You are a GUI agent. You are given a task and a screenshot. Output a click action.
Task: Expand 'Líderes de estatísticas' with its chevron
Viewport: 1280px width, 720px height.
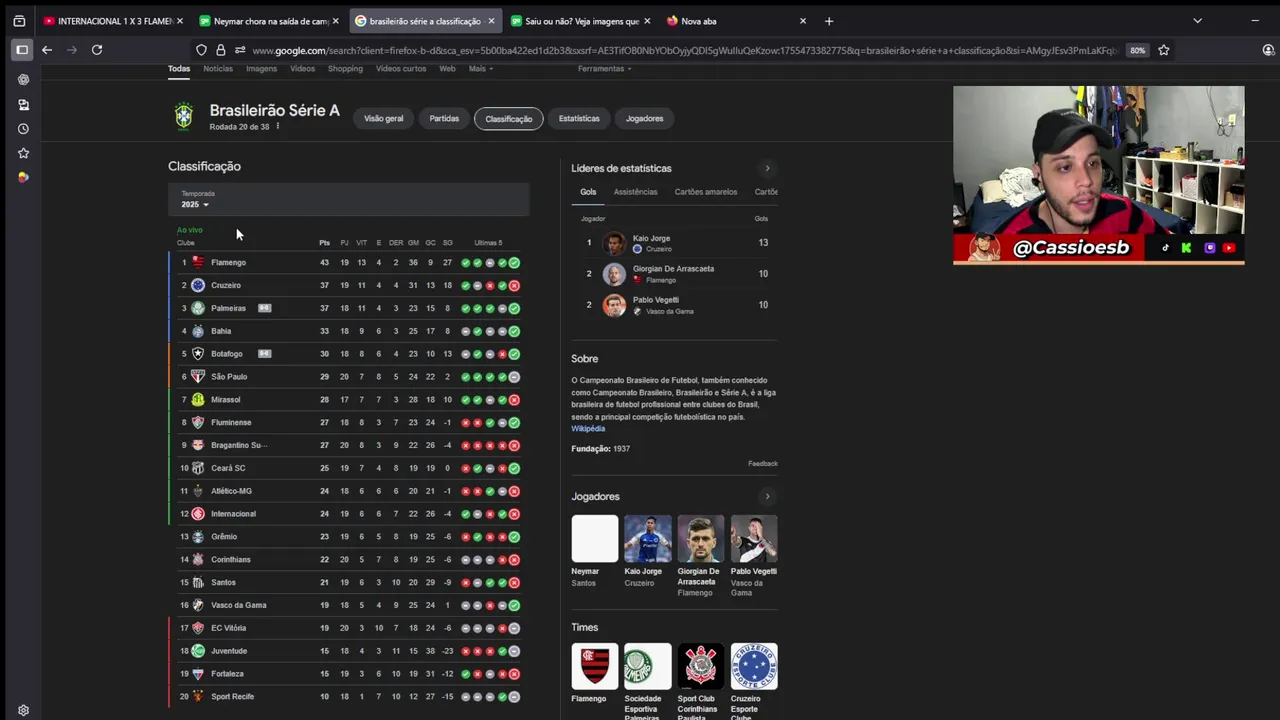(767, 168)
